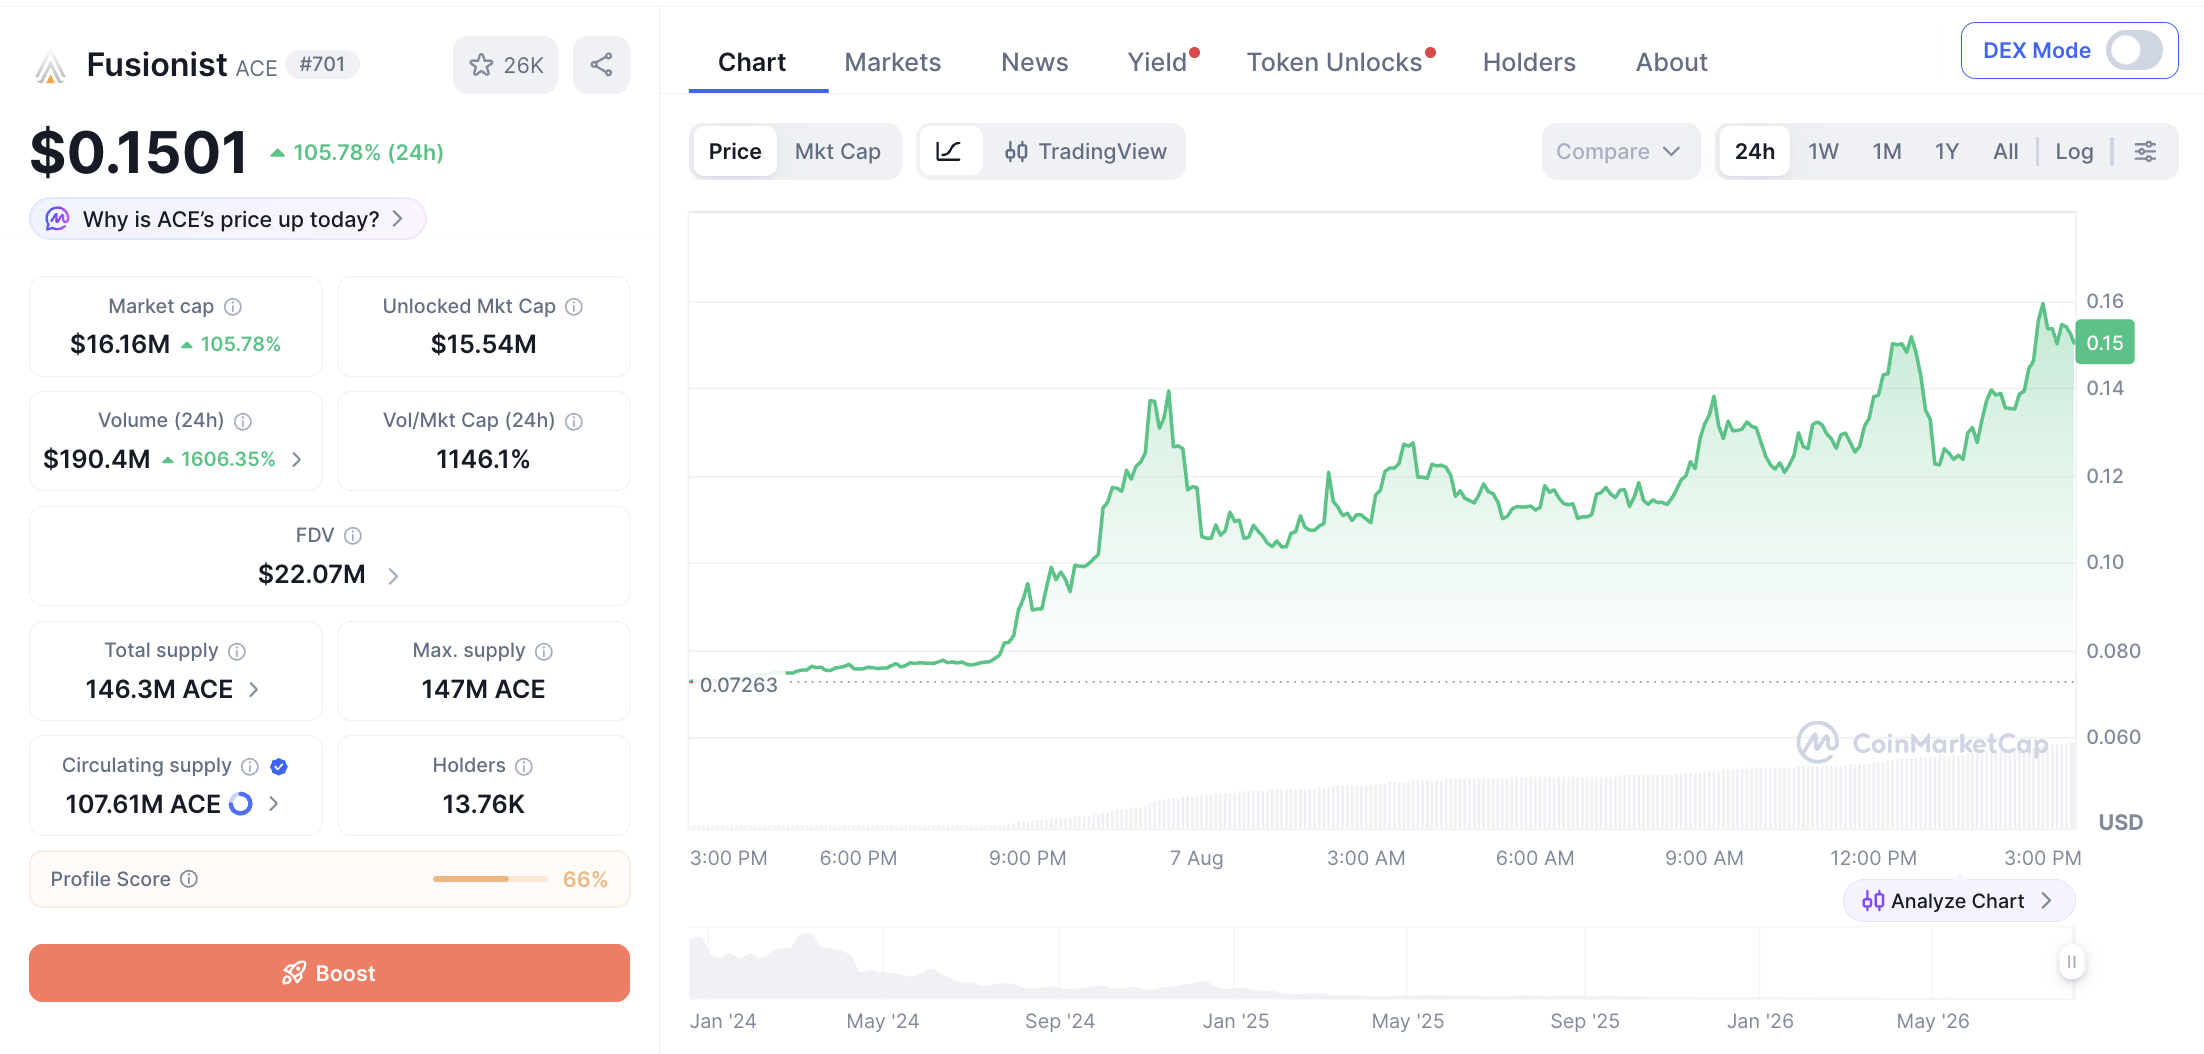2204x1054 pixels.
Task: Switch chart to Mkt Cap view
Action: click(838, 151)
